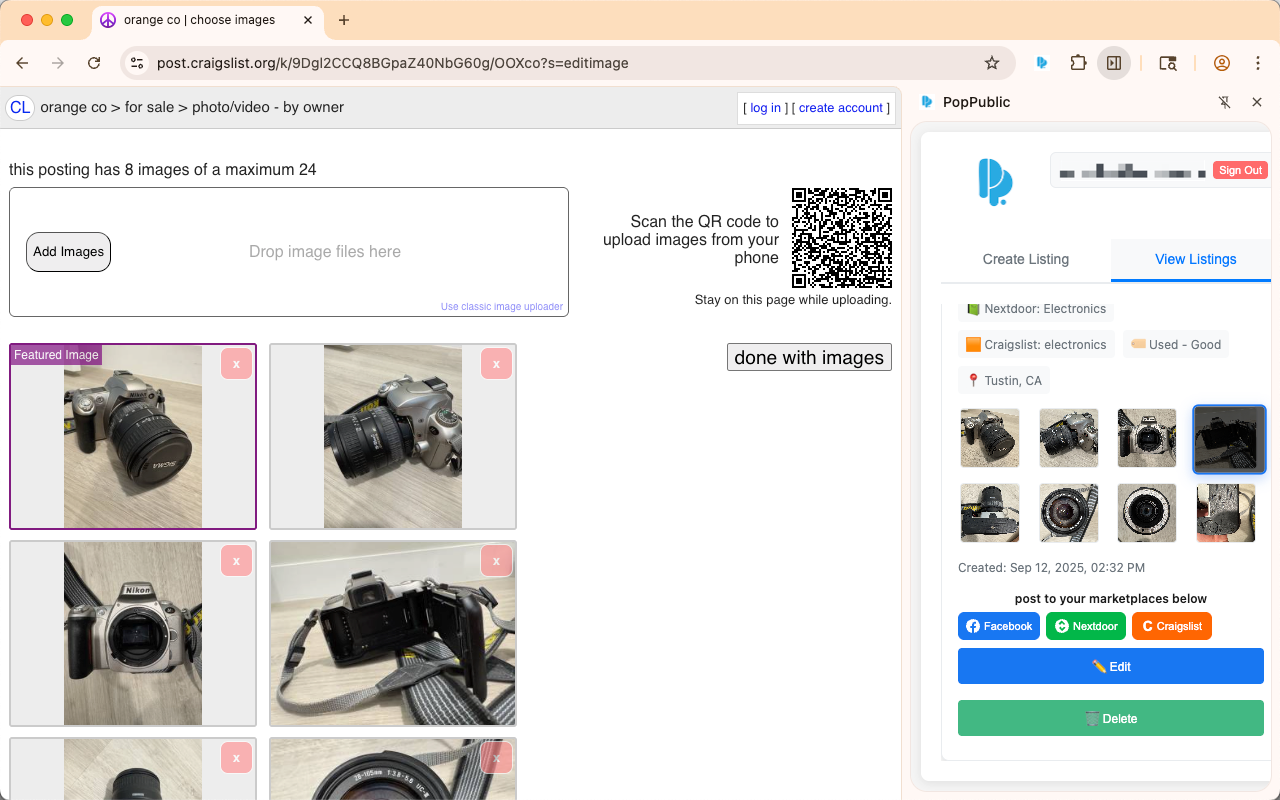The image size is (1280, 800).
Task: Click the address bar URL
Action: (393, 63)
